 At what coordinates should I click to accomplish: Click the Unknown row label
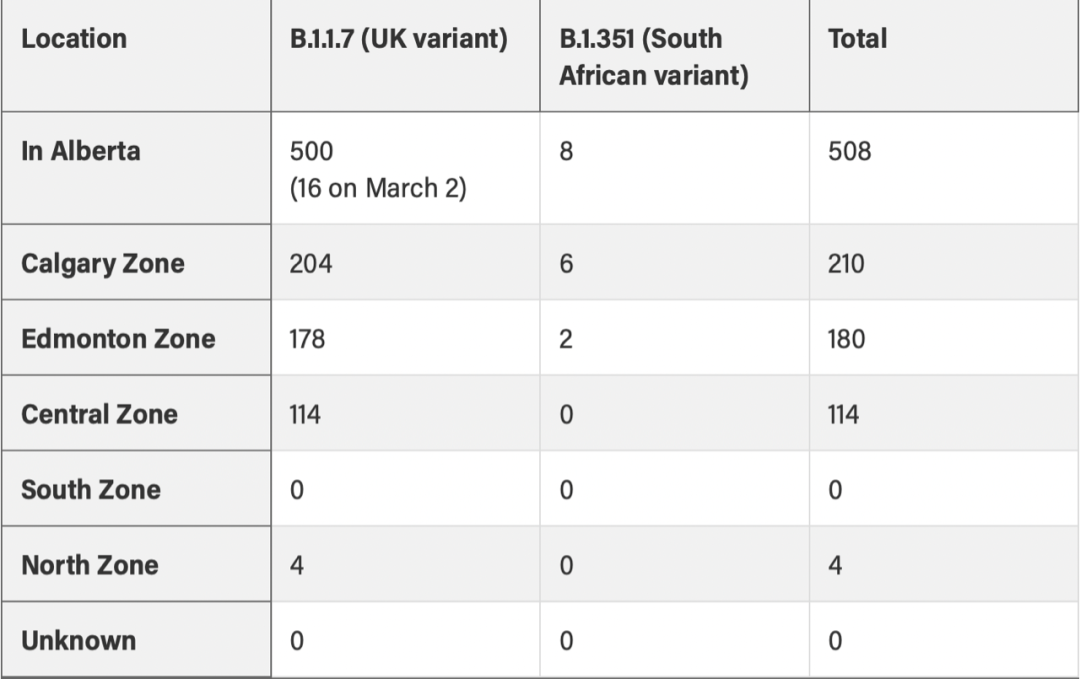79,640
